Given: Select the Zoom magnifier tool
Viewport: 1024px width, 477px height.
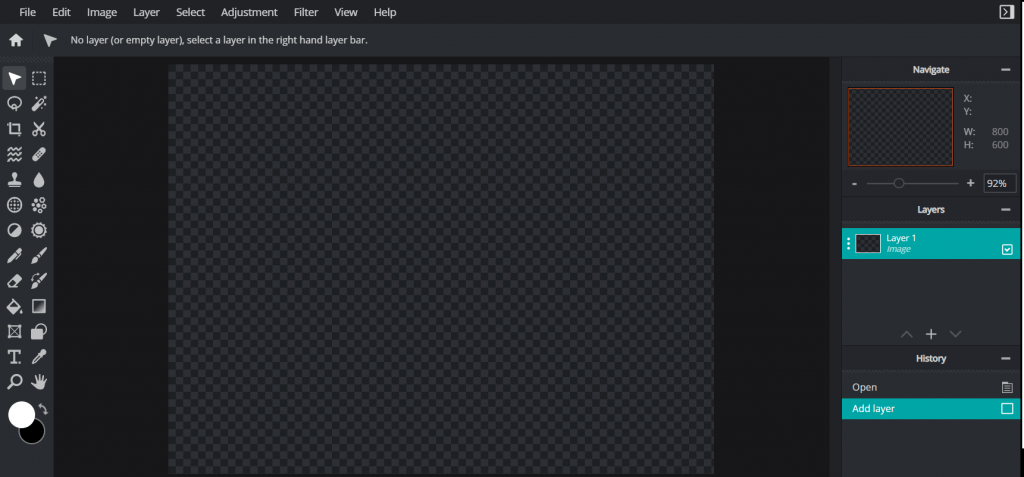Looking at the screenshot, I should (x=15, y=382).
